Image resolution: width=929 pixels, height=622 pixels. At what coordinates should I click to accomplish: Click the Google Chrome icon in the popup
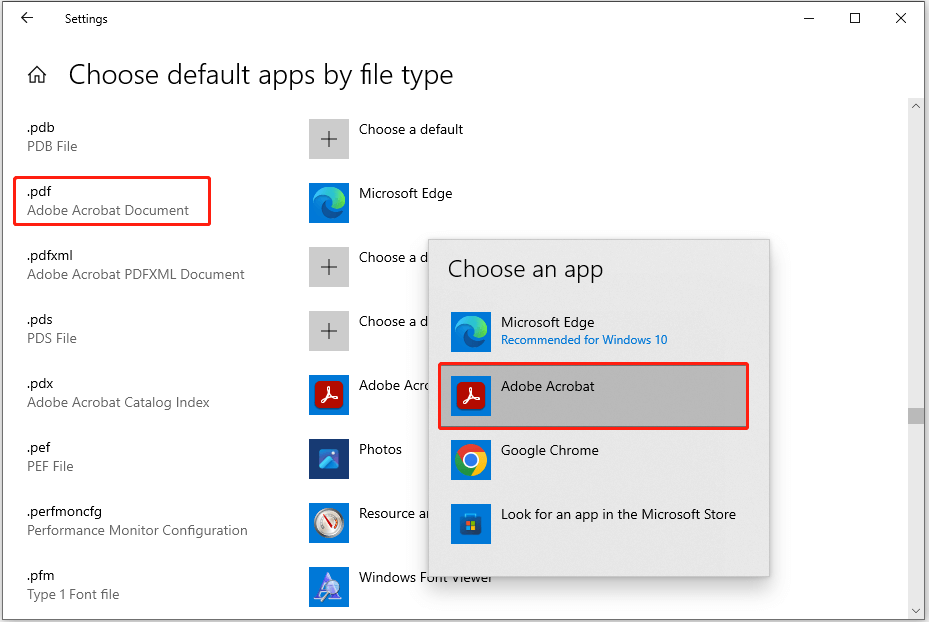[x=471, y=460]
